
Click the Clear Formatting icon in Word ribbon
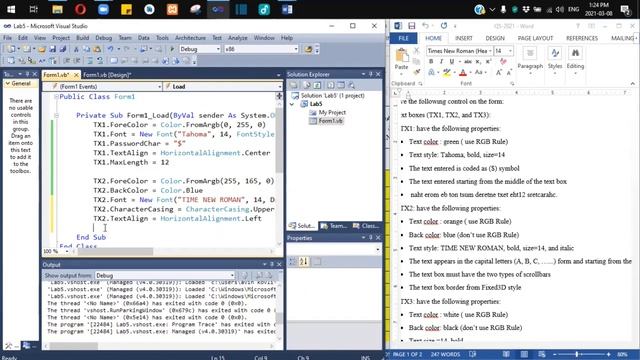click(503, 62)
